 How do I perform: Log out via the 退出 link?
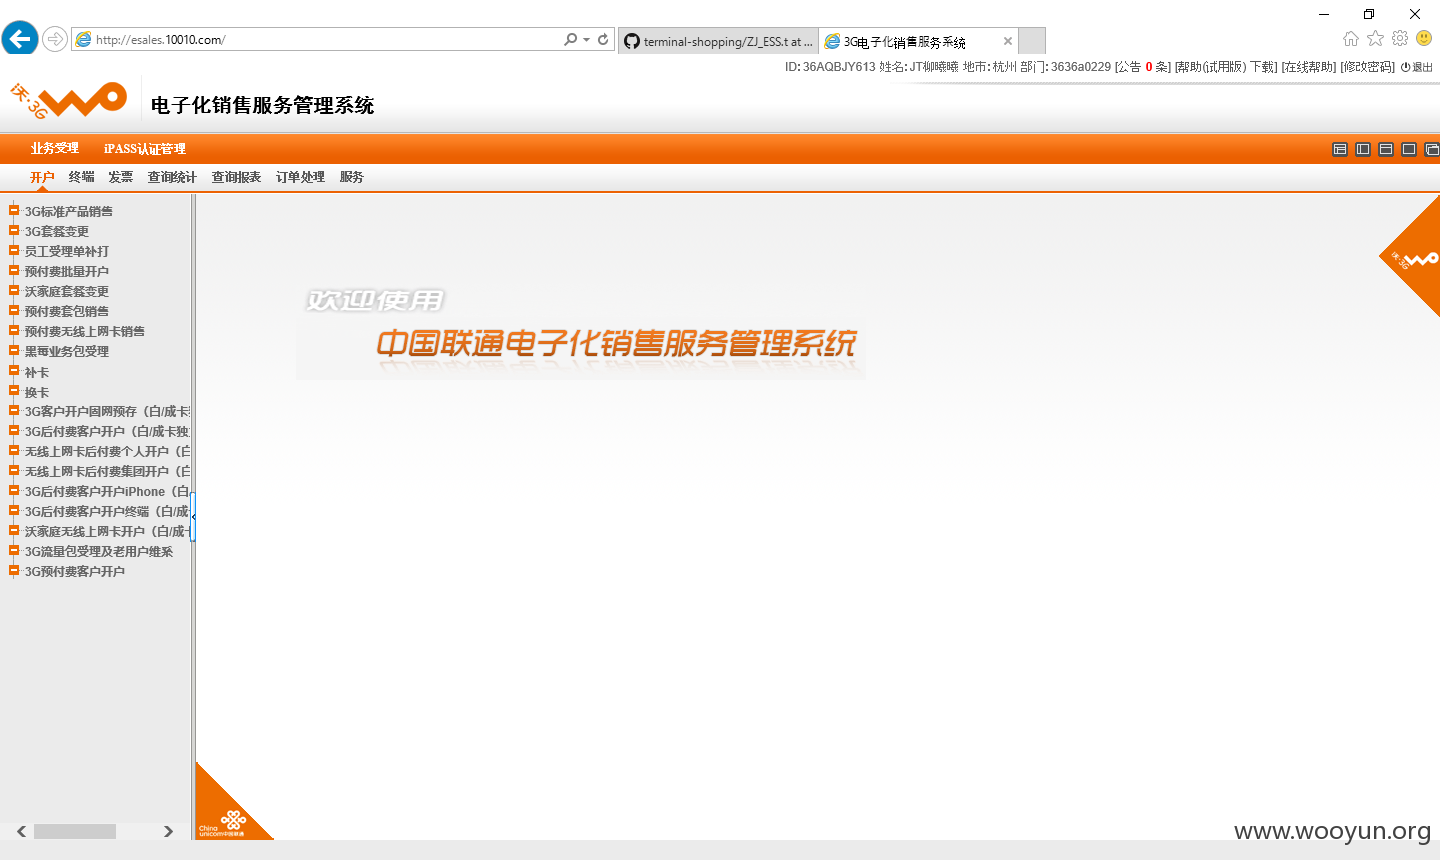1422,67
